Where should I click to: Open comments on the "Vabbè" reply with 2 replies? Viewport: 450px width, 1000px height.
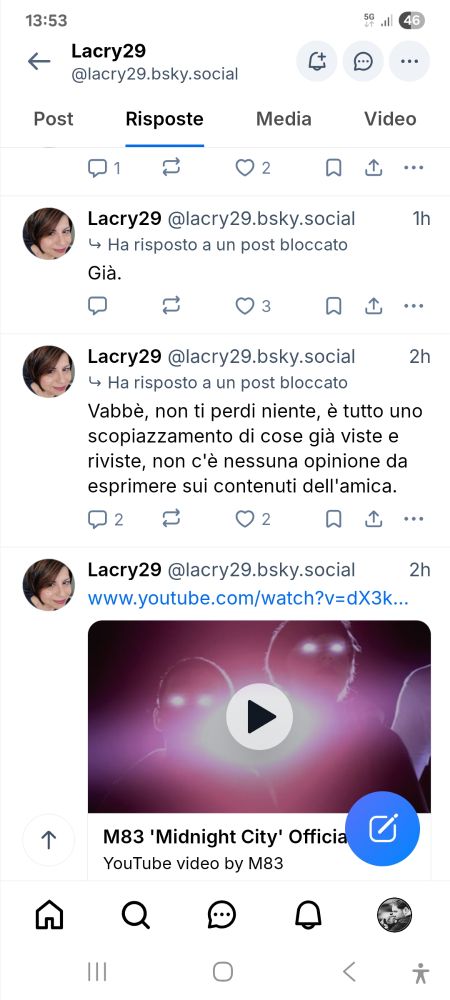[x=105, y=519]
